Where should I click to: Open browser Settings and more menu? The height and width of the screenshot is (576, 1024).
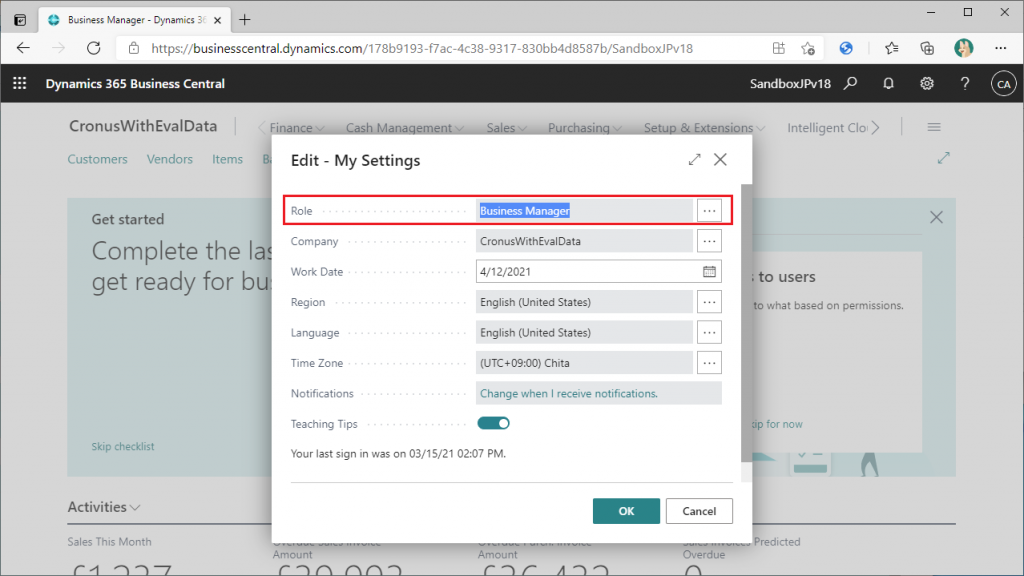(1000, 48)
